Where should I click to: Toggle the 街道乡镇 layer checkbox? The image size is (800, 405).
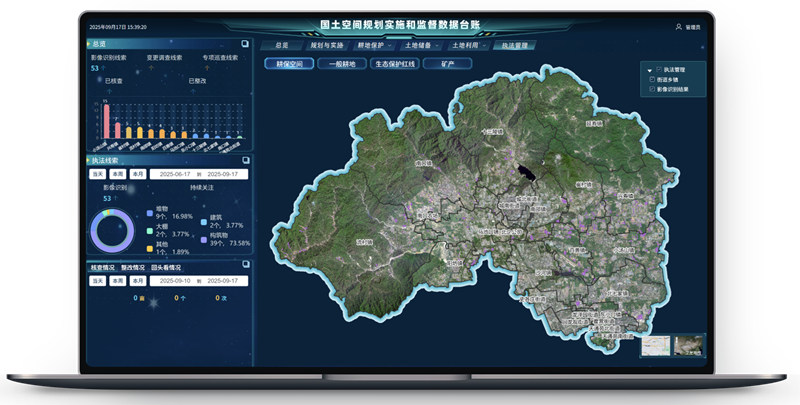point(653,79)
